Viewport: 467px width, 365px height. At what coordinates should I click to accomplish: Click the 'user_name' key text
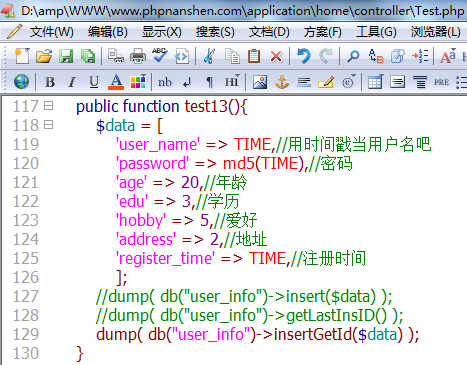pyautogui.click(x=158, y=145)
